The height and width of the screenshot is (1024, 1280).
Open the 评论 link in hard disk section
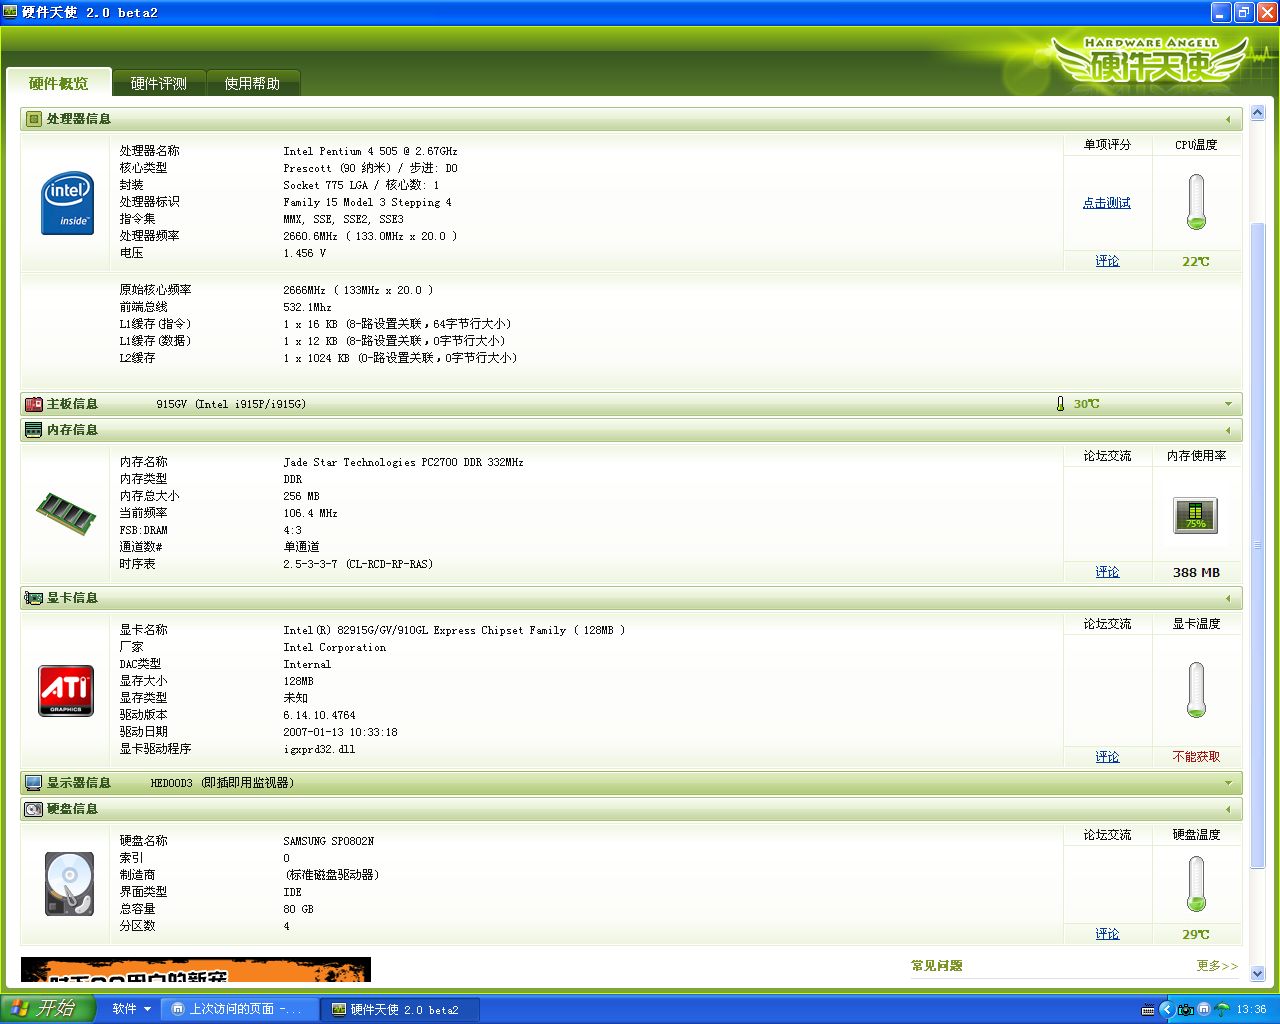[1107, 934]
